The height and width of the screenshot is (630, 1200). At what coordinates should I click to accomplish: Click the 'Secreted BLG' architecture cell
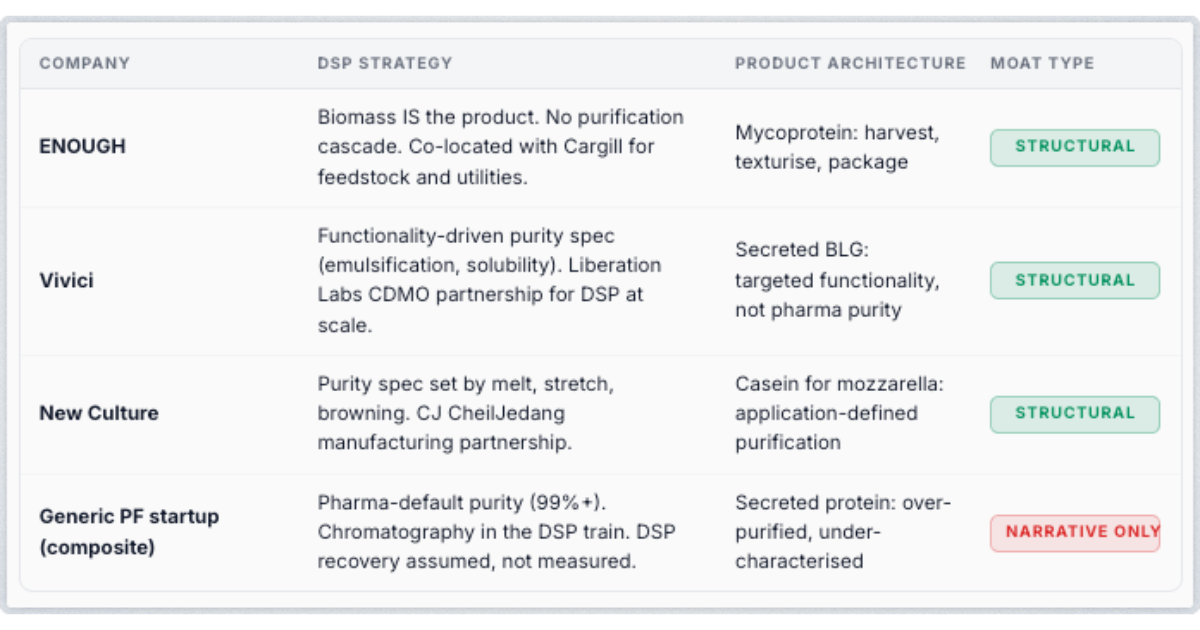click(x=837, y=280)
